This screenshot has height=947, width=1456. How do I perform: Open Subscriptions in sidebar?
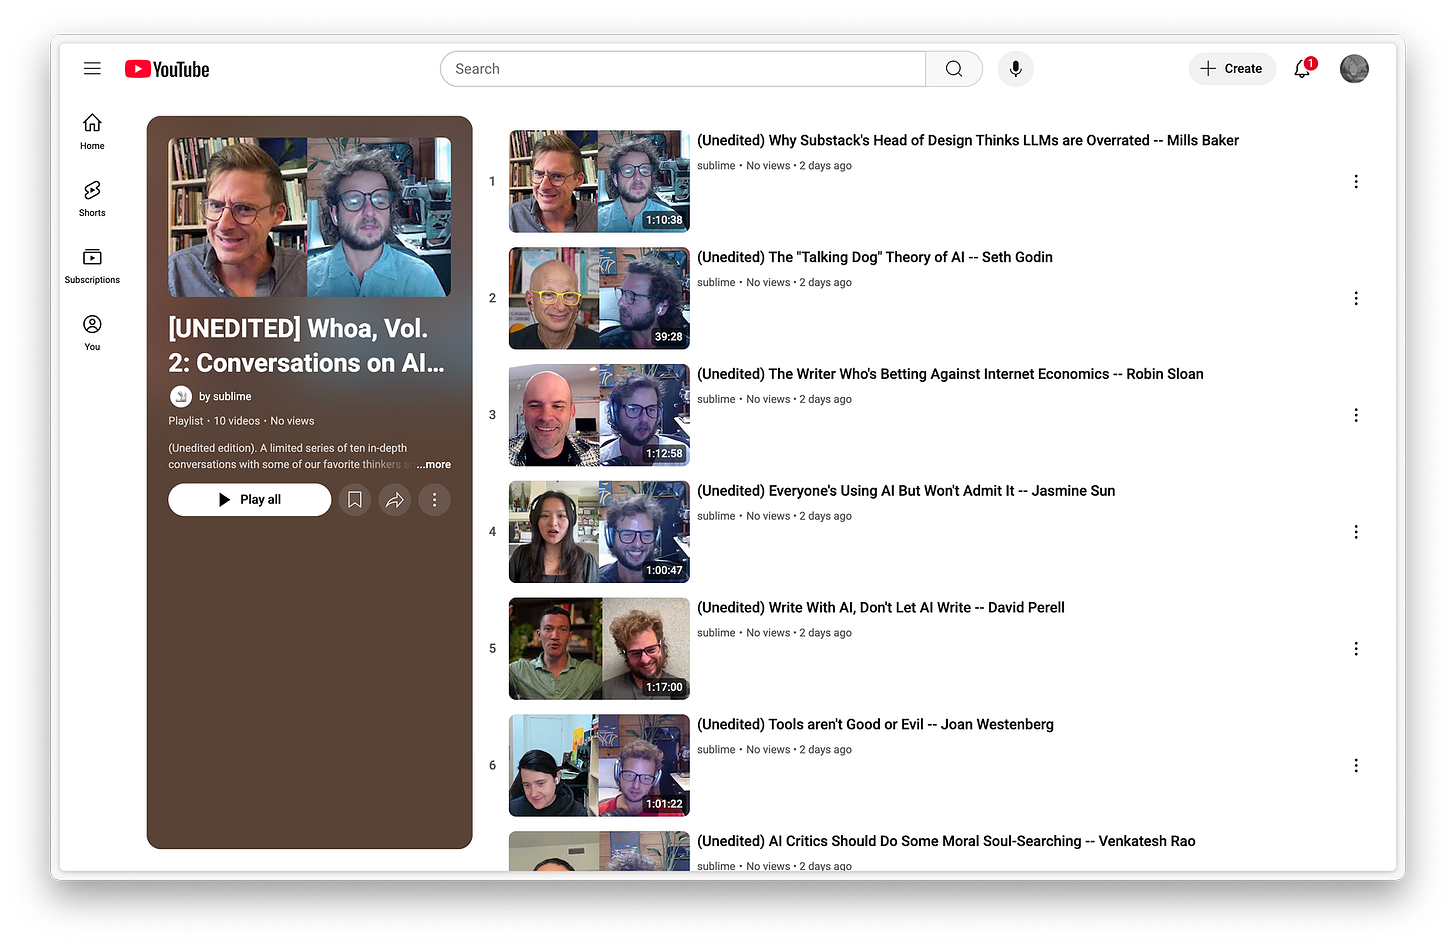tap(92, 265)
